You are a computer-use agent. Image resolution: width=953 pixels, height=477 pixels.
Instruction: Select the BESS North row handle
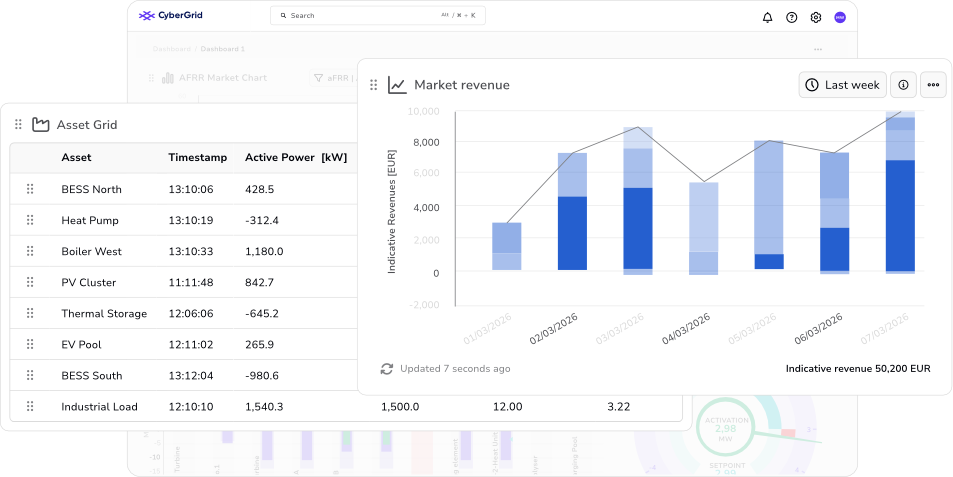(30, 189)
